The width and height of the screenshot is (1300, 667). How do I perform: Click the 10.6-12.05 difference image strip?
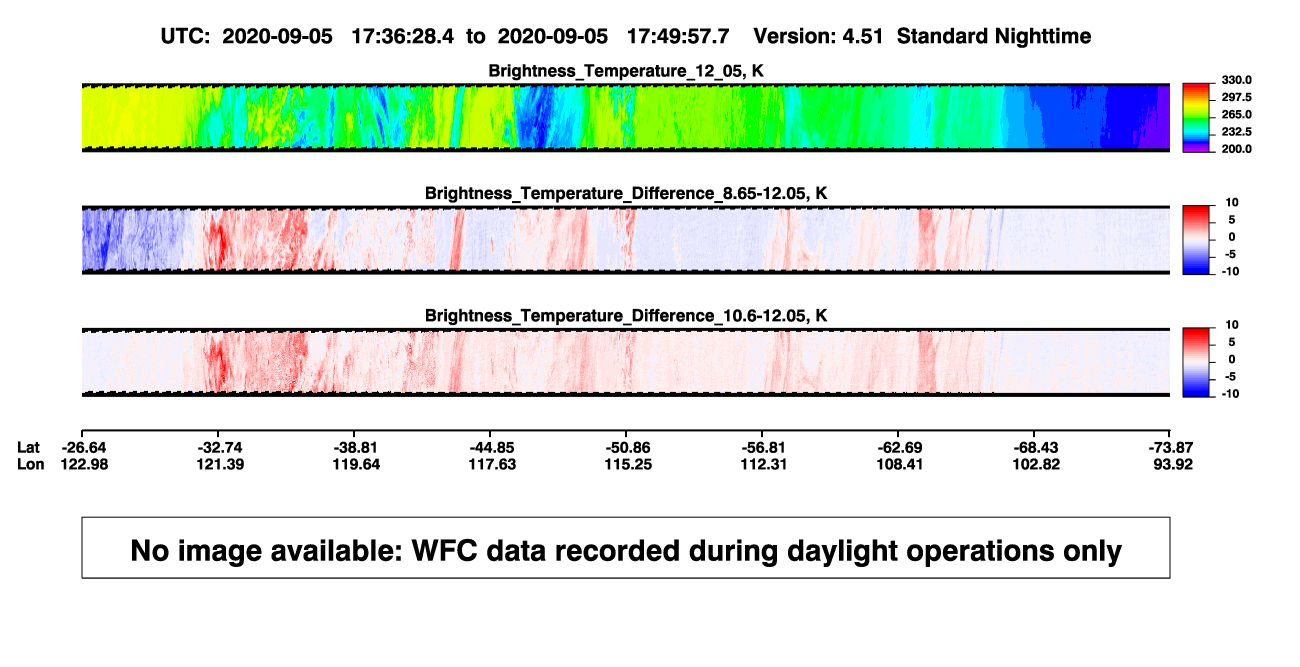click(x=626, y=362)
